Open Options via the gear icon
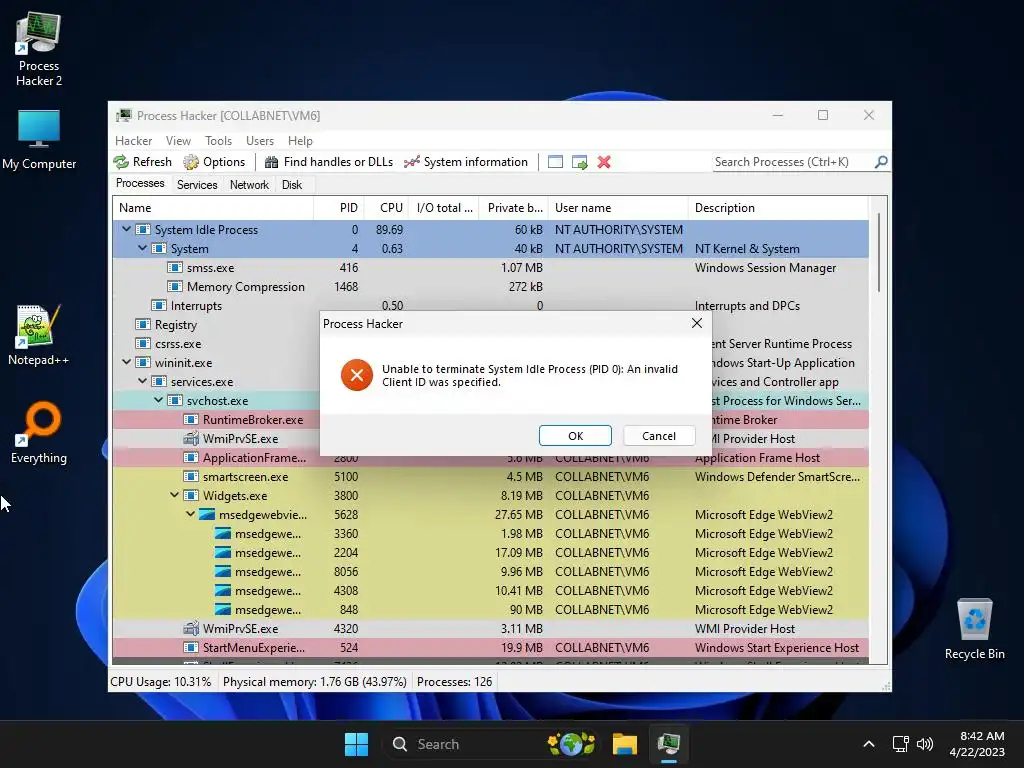The height and width of the screenshot is (768, 1024). click(191, 162)
